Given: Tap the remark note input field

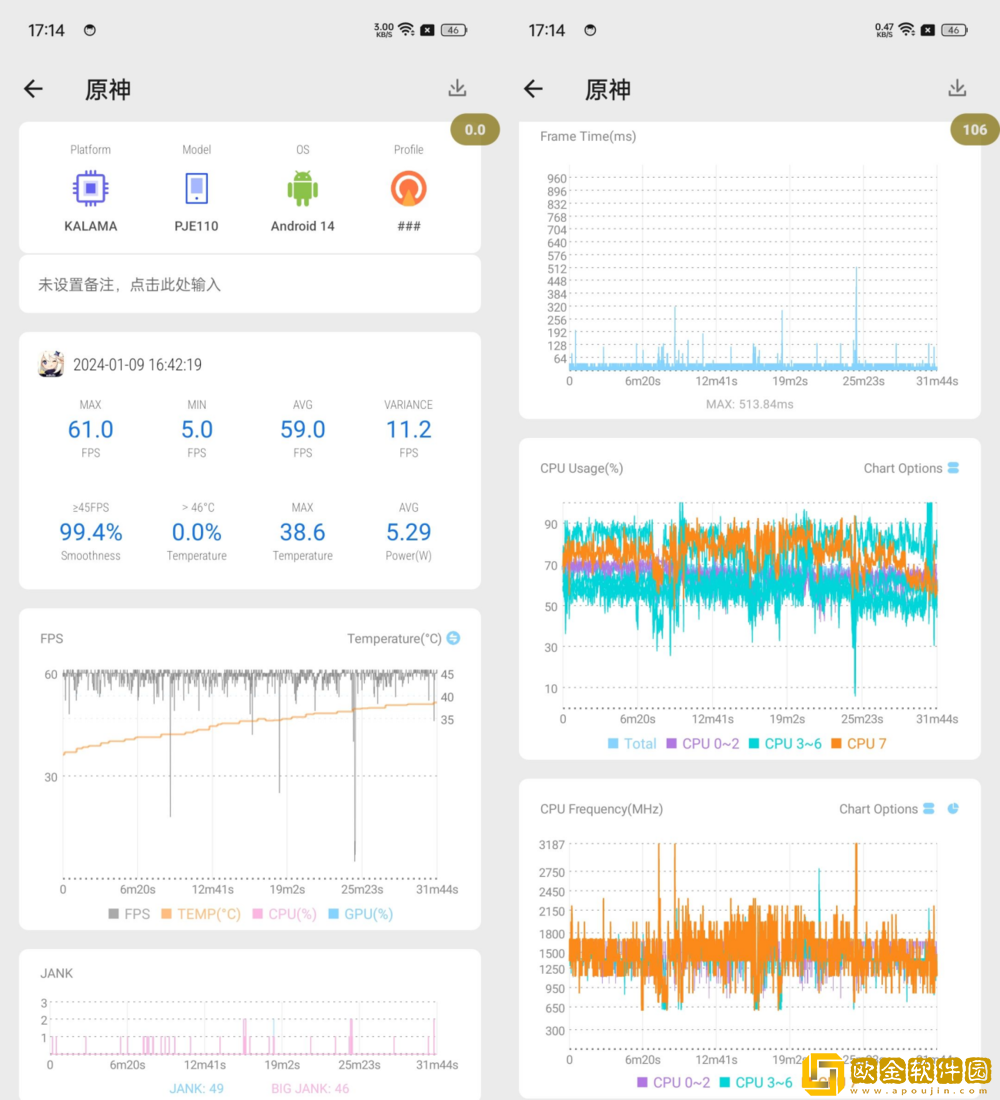Looking at the screenshot, I should click(250, 285).
